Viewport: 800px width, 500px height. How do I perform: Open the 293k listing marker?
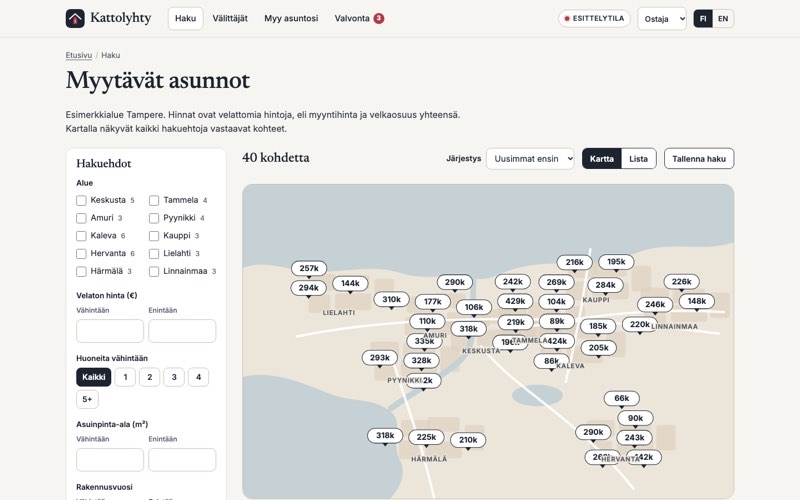tap(380, 358)
